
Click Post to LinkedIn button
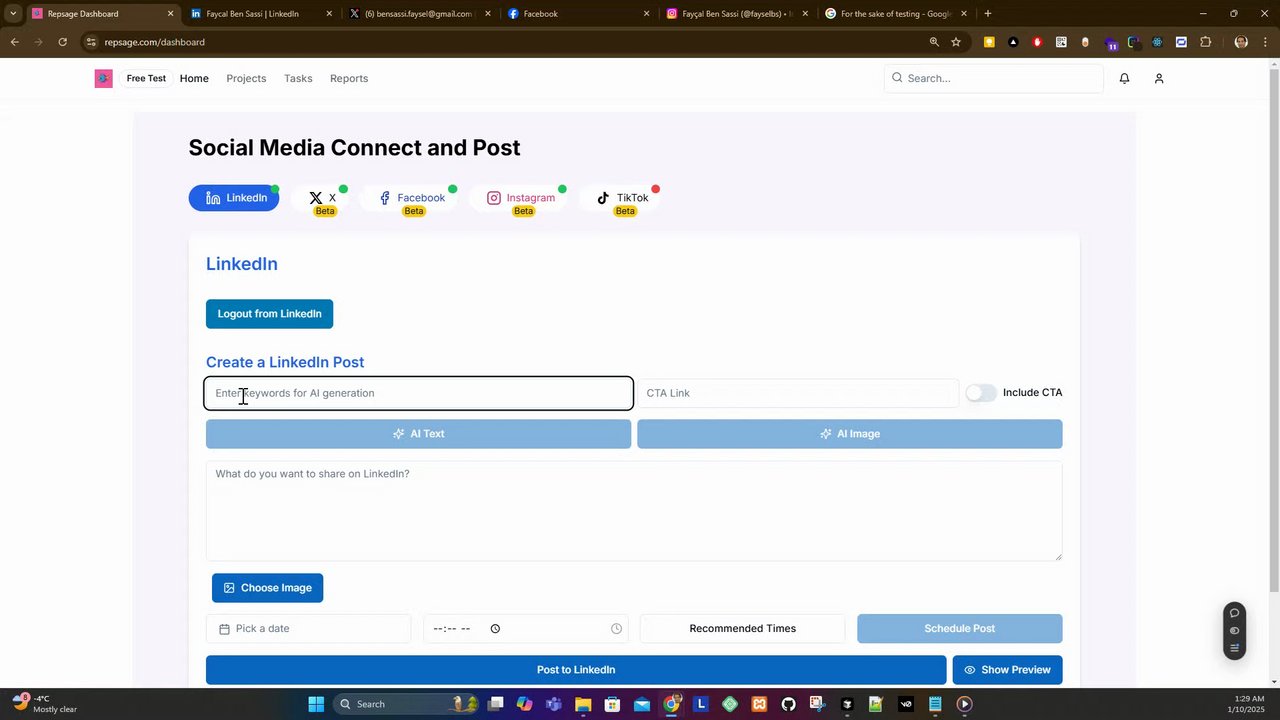point(576,670)
